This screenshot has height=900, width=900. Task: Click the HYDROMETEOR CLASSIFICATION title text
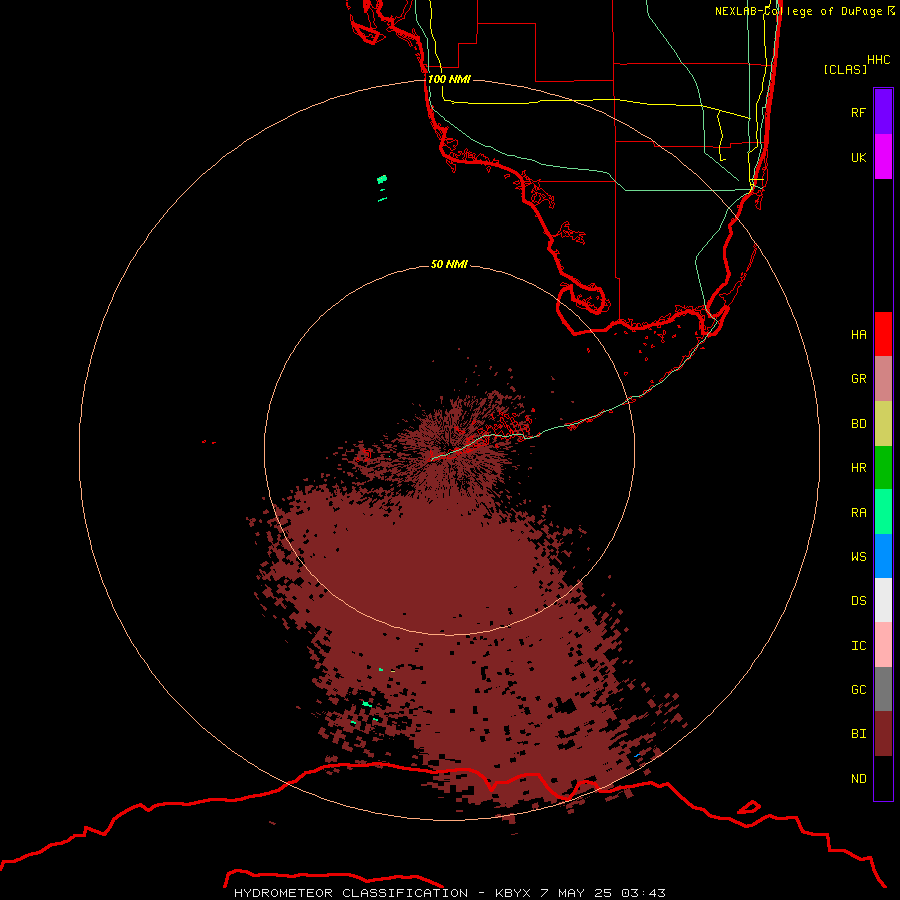(x=351, y=893)
